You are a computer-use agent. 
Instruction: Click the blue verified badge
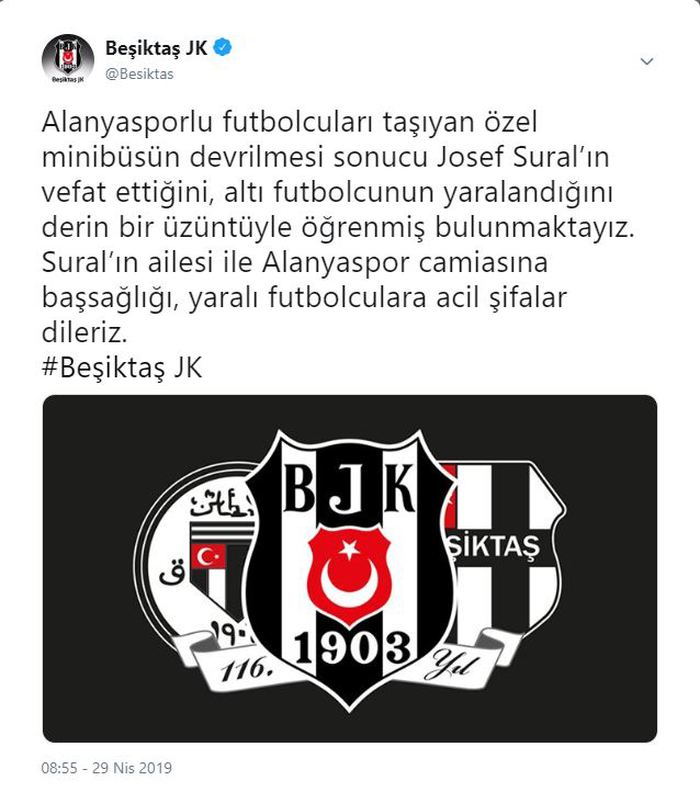point(222,47)
